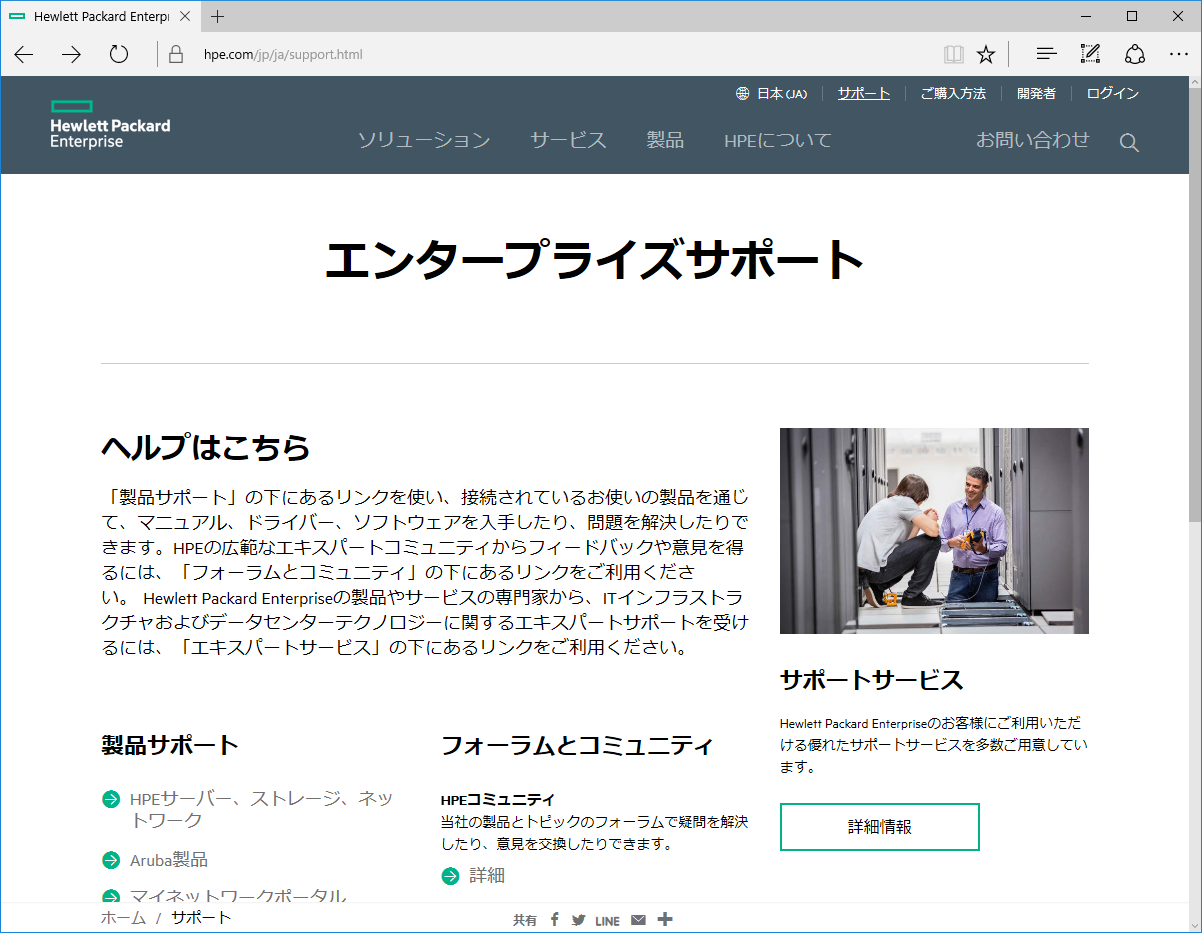Open お問い合わせ contact menu

[x=1033, y=140]
